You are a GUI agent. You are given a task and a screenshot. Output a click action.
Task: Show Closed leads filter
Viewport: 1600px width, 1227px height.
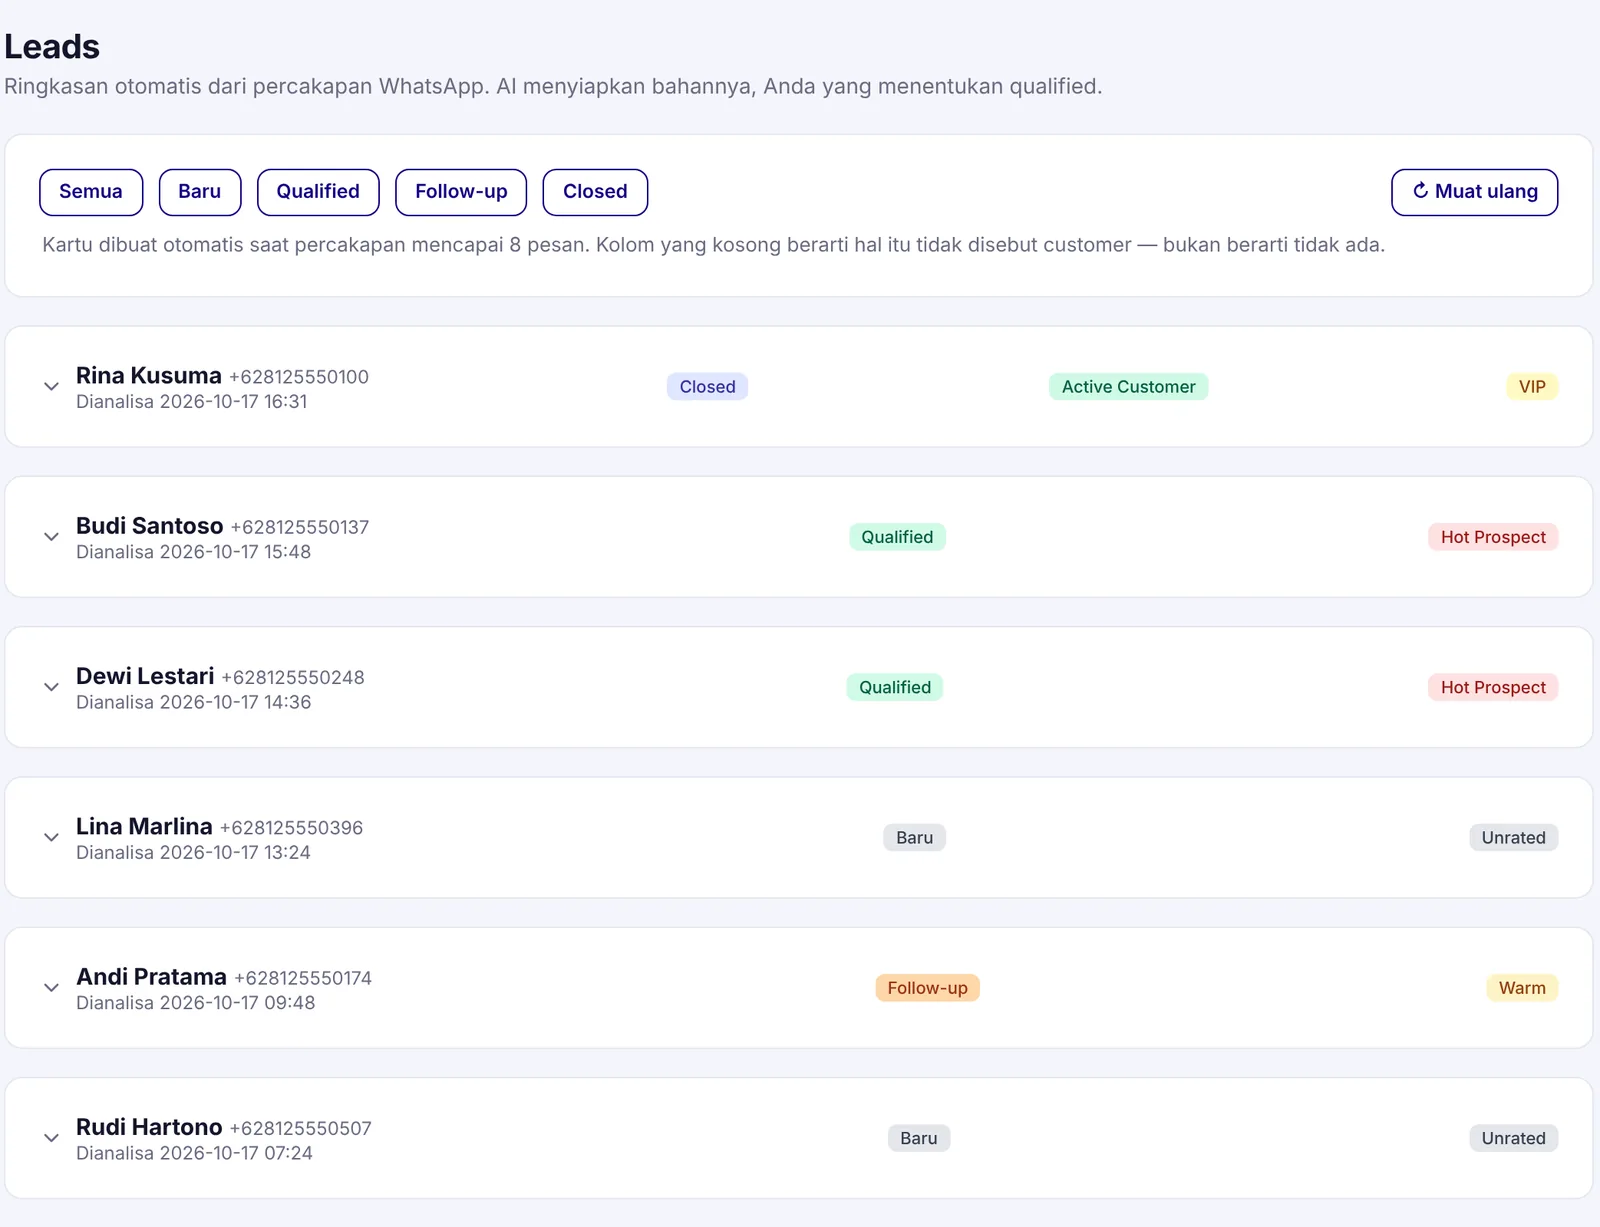pos(595,192)
